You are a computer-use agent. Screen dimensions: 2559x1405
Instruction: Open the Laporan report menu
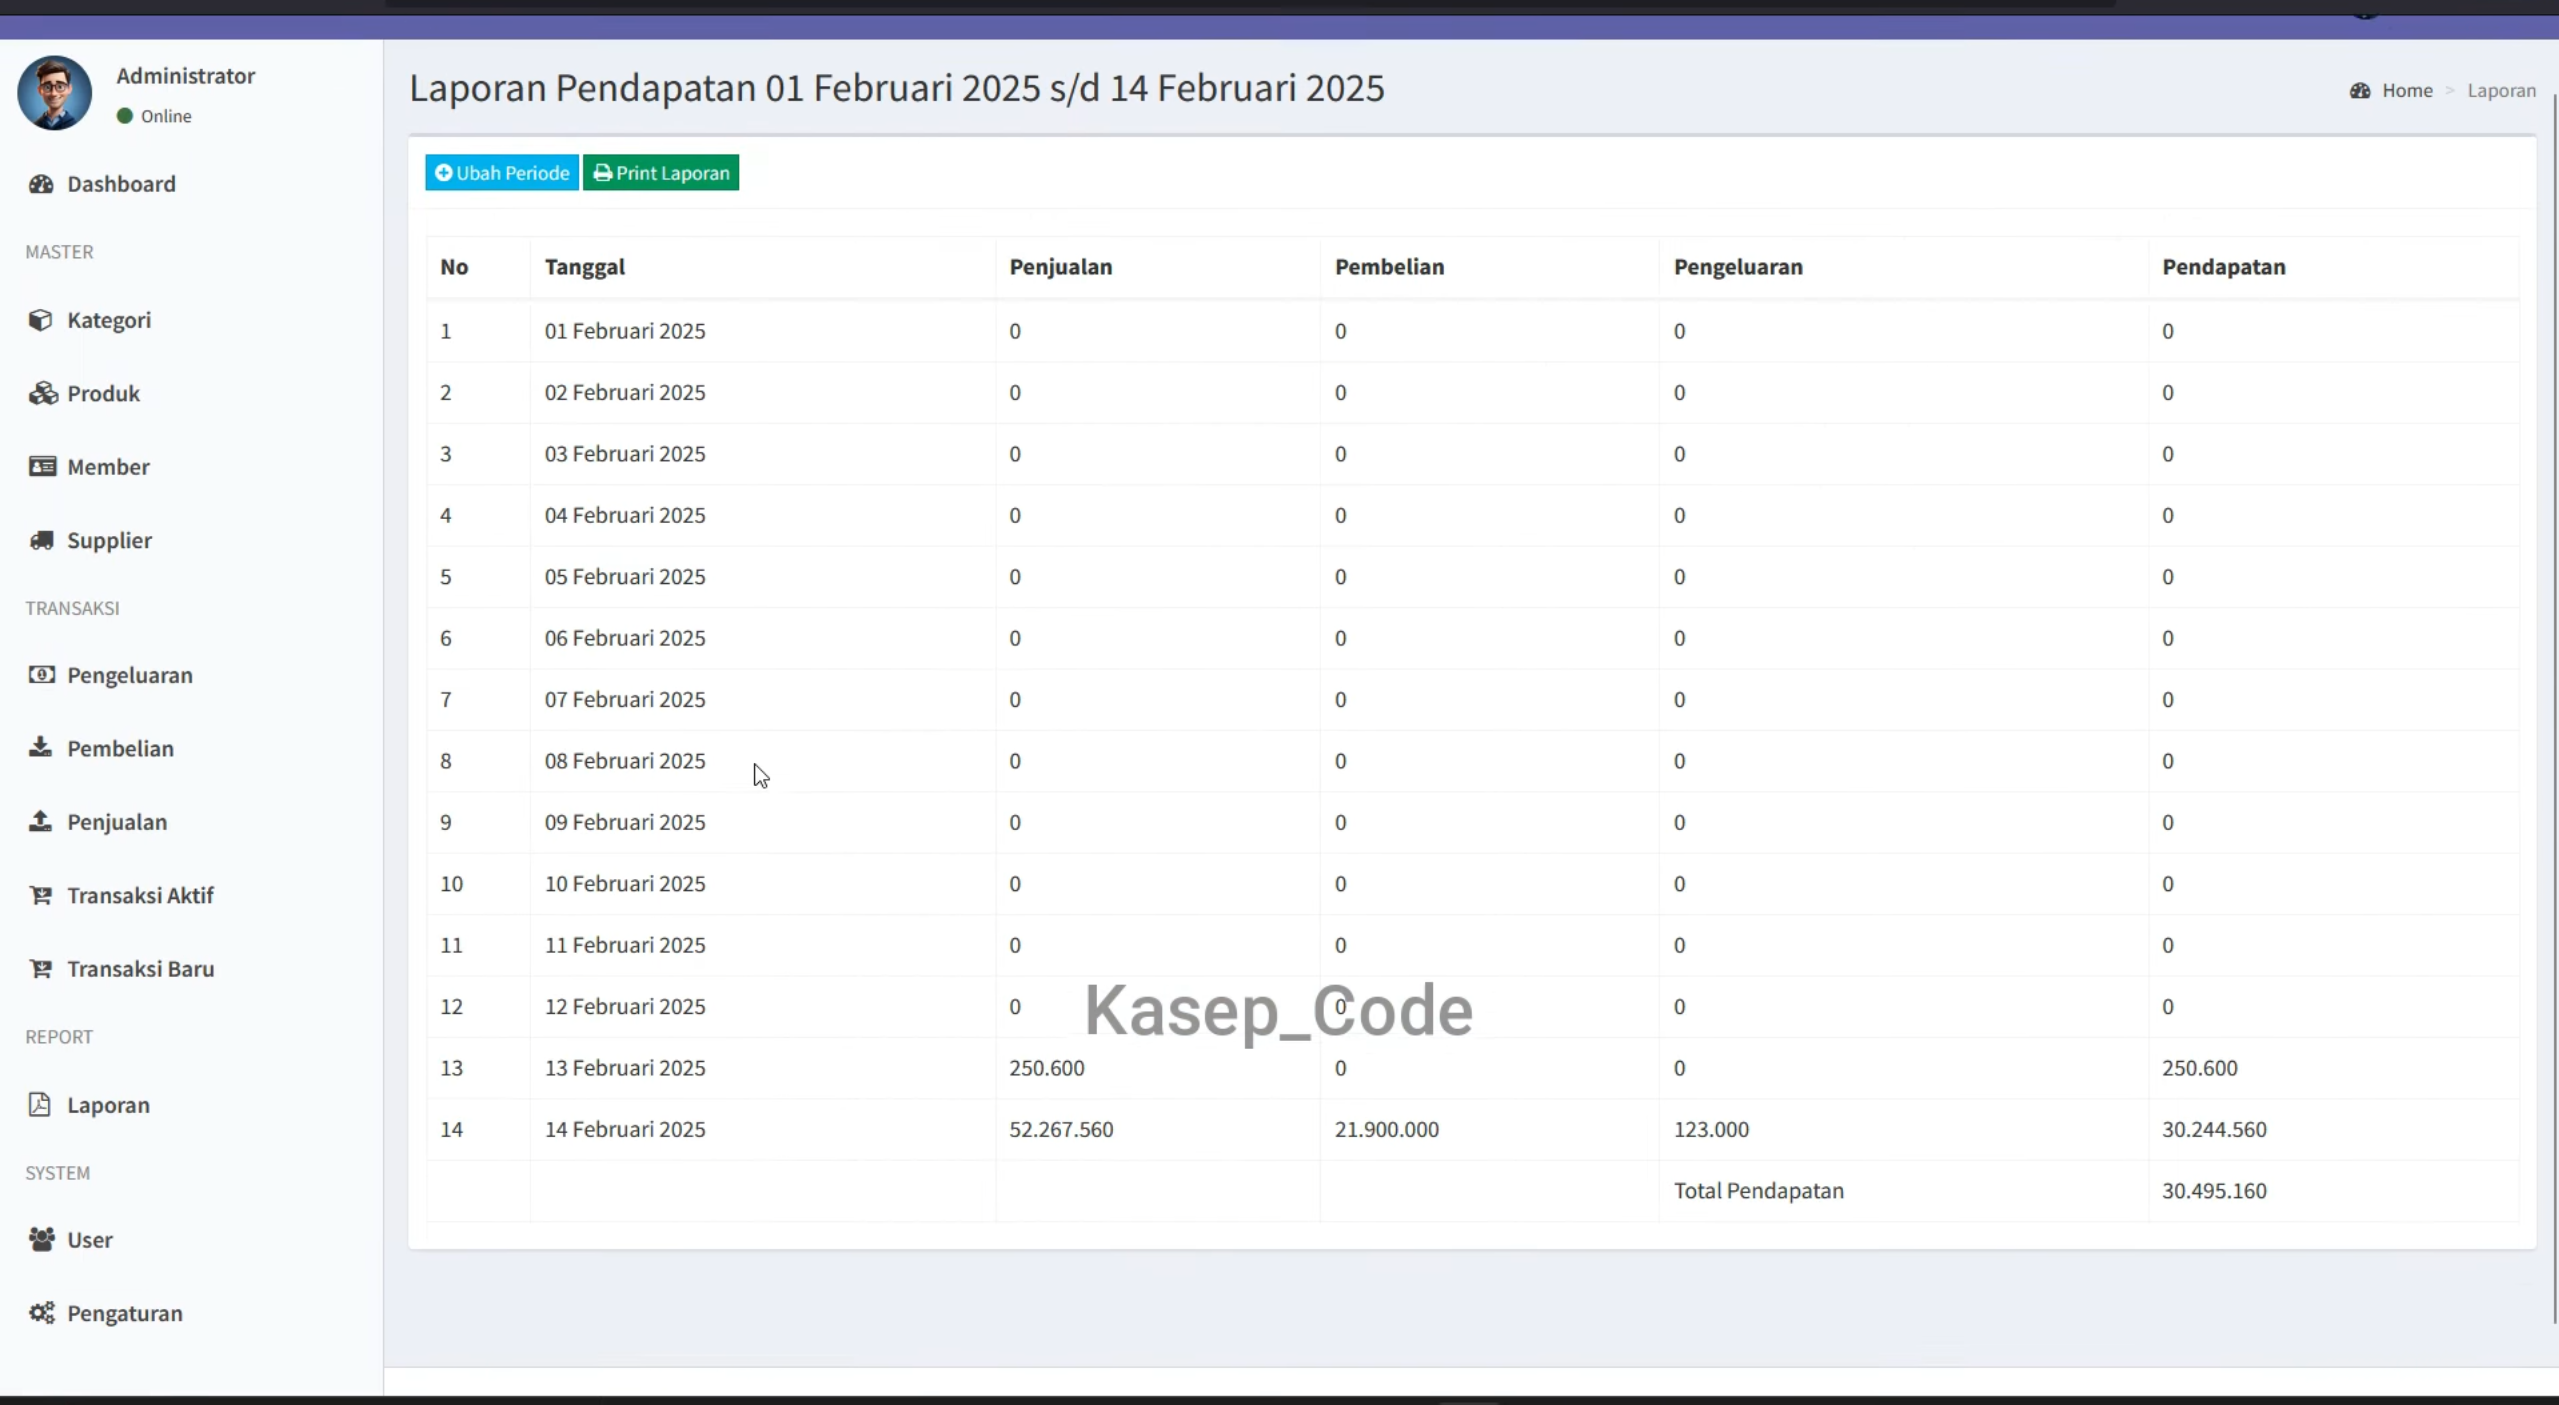point(191,1105)
